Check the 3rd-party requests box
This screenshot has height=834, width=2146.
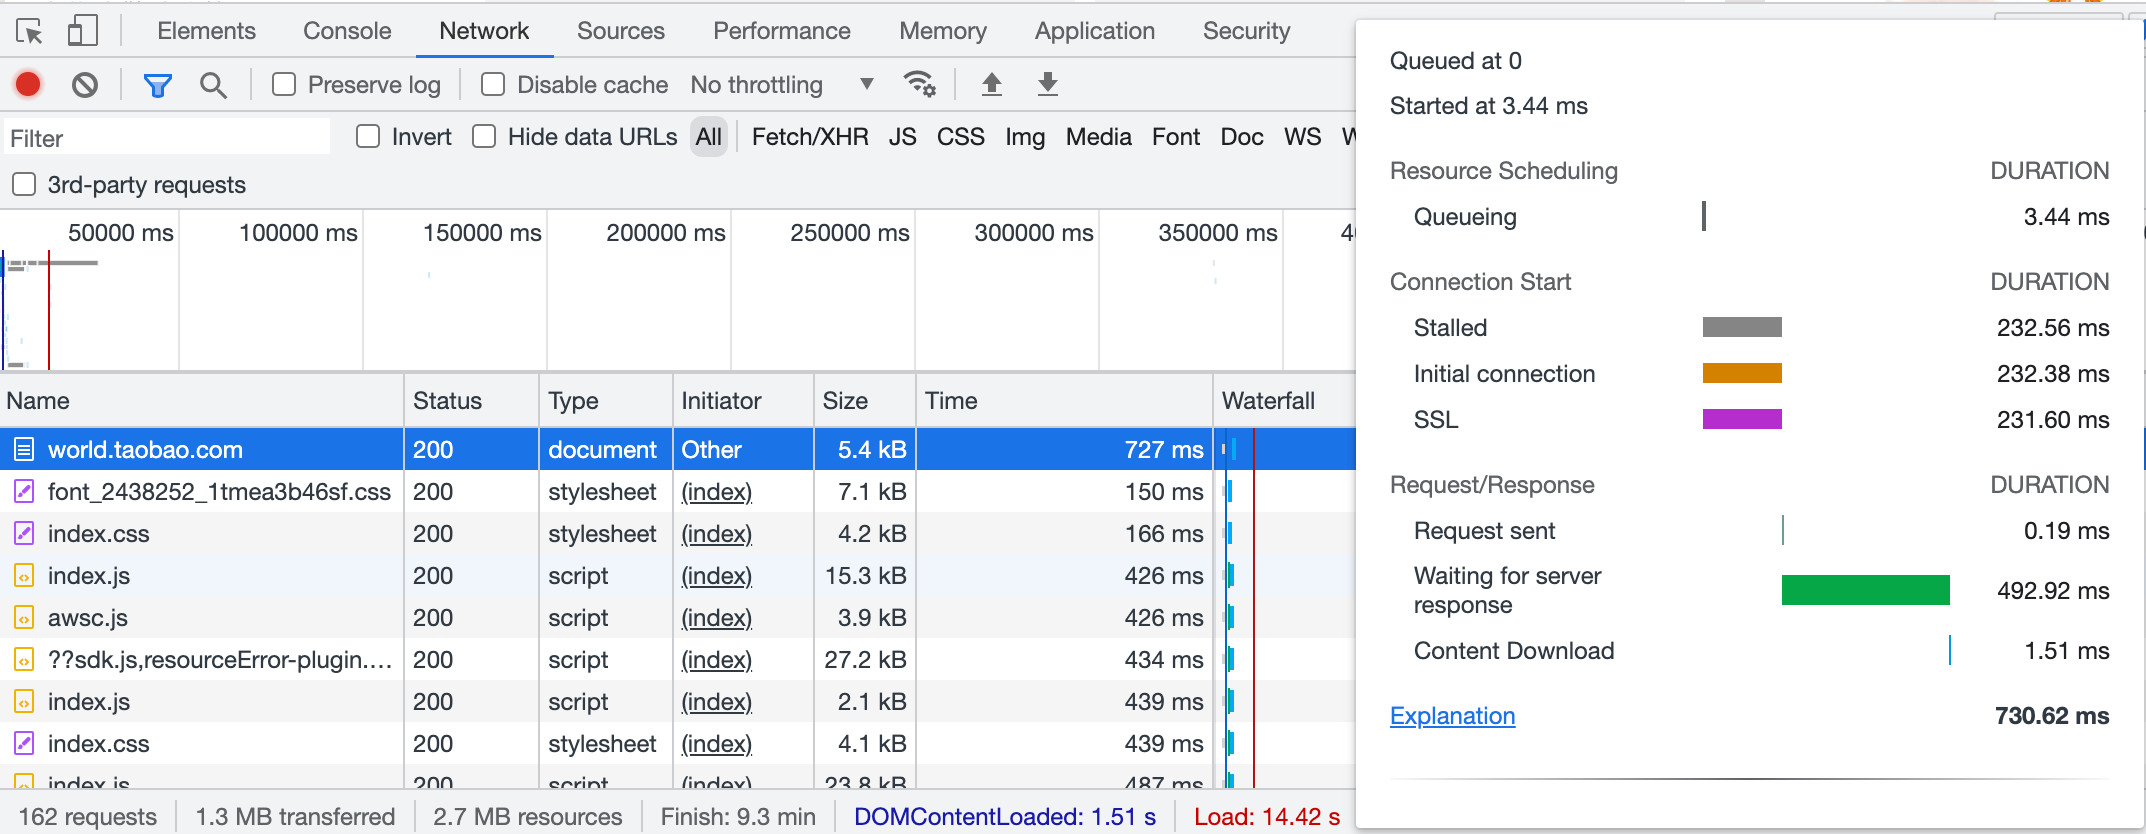pyautogui.click(x=24, y=185)
